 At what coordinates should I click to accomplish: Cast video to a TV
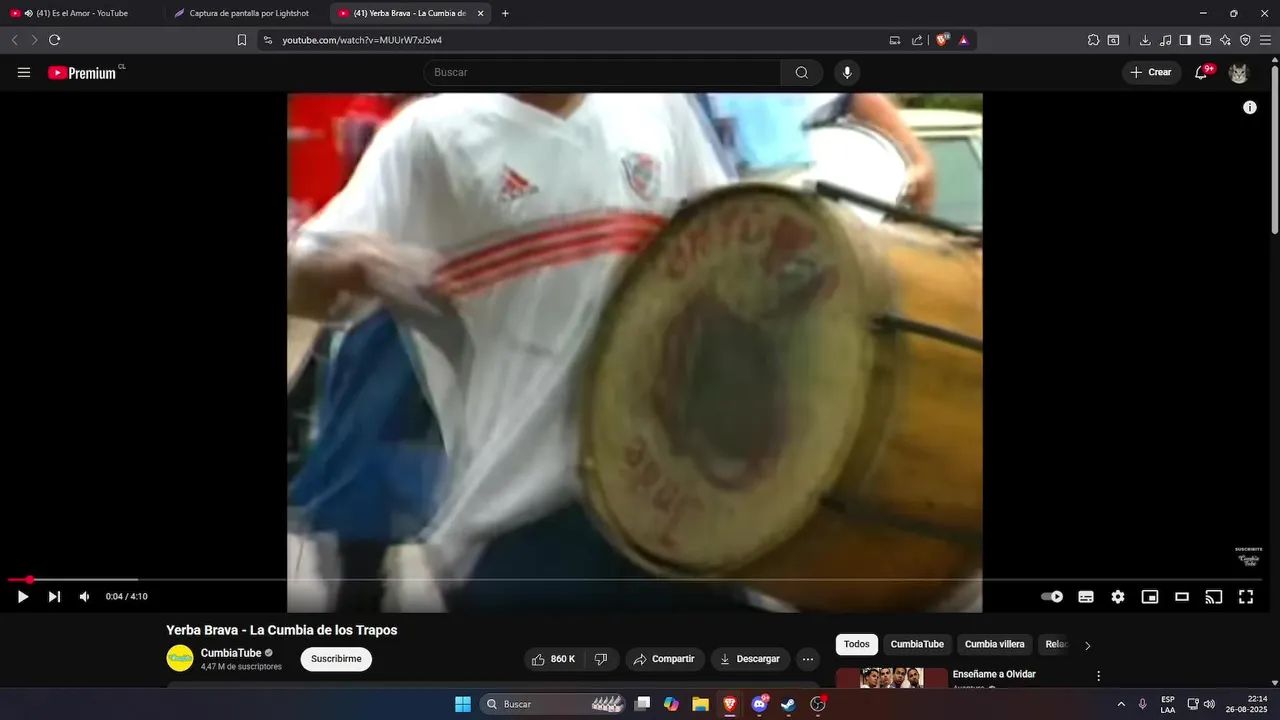tap(1214, 597)
